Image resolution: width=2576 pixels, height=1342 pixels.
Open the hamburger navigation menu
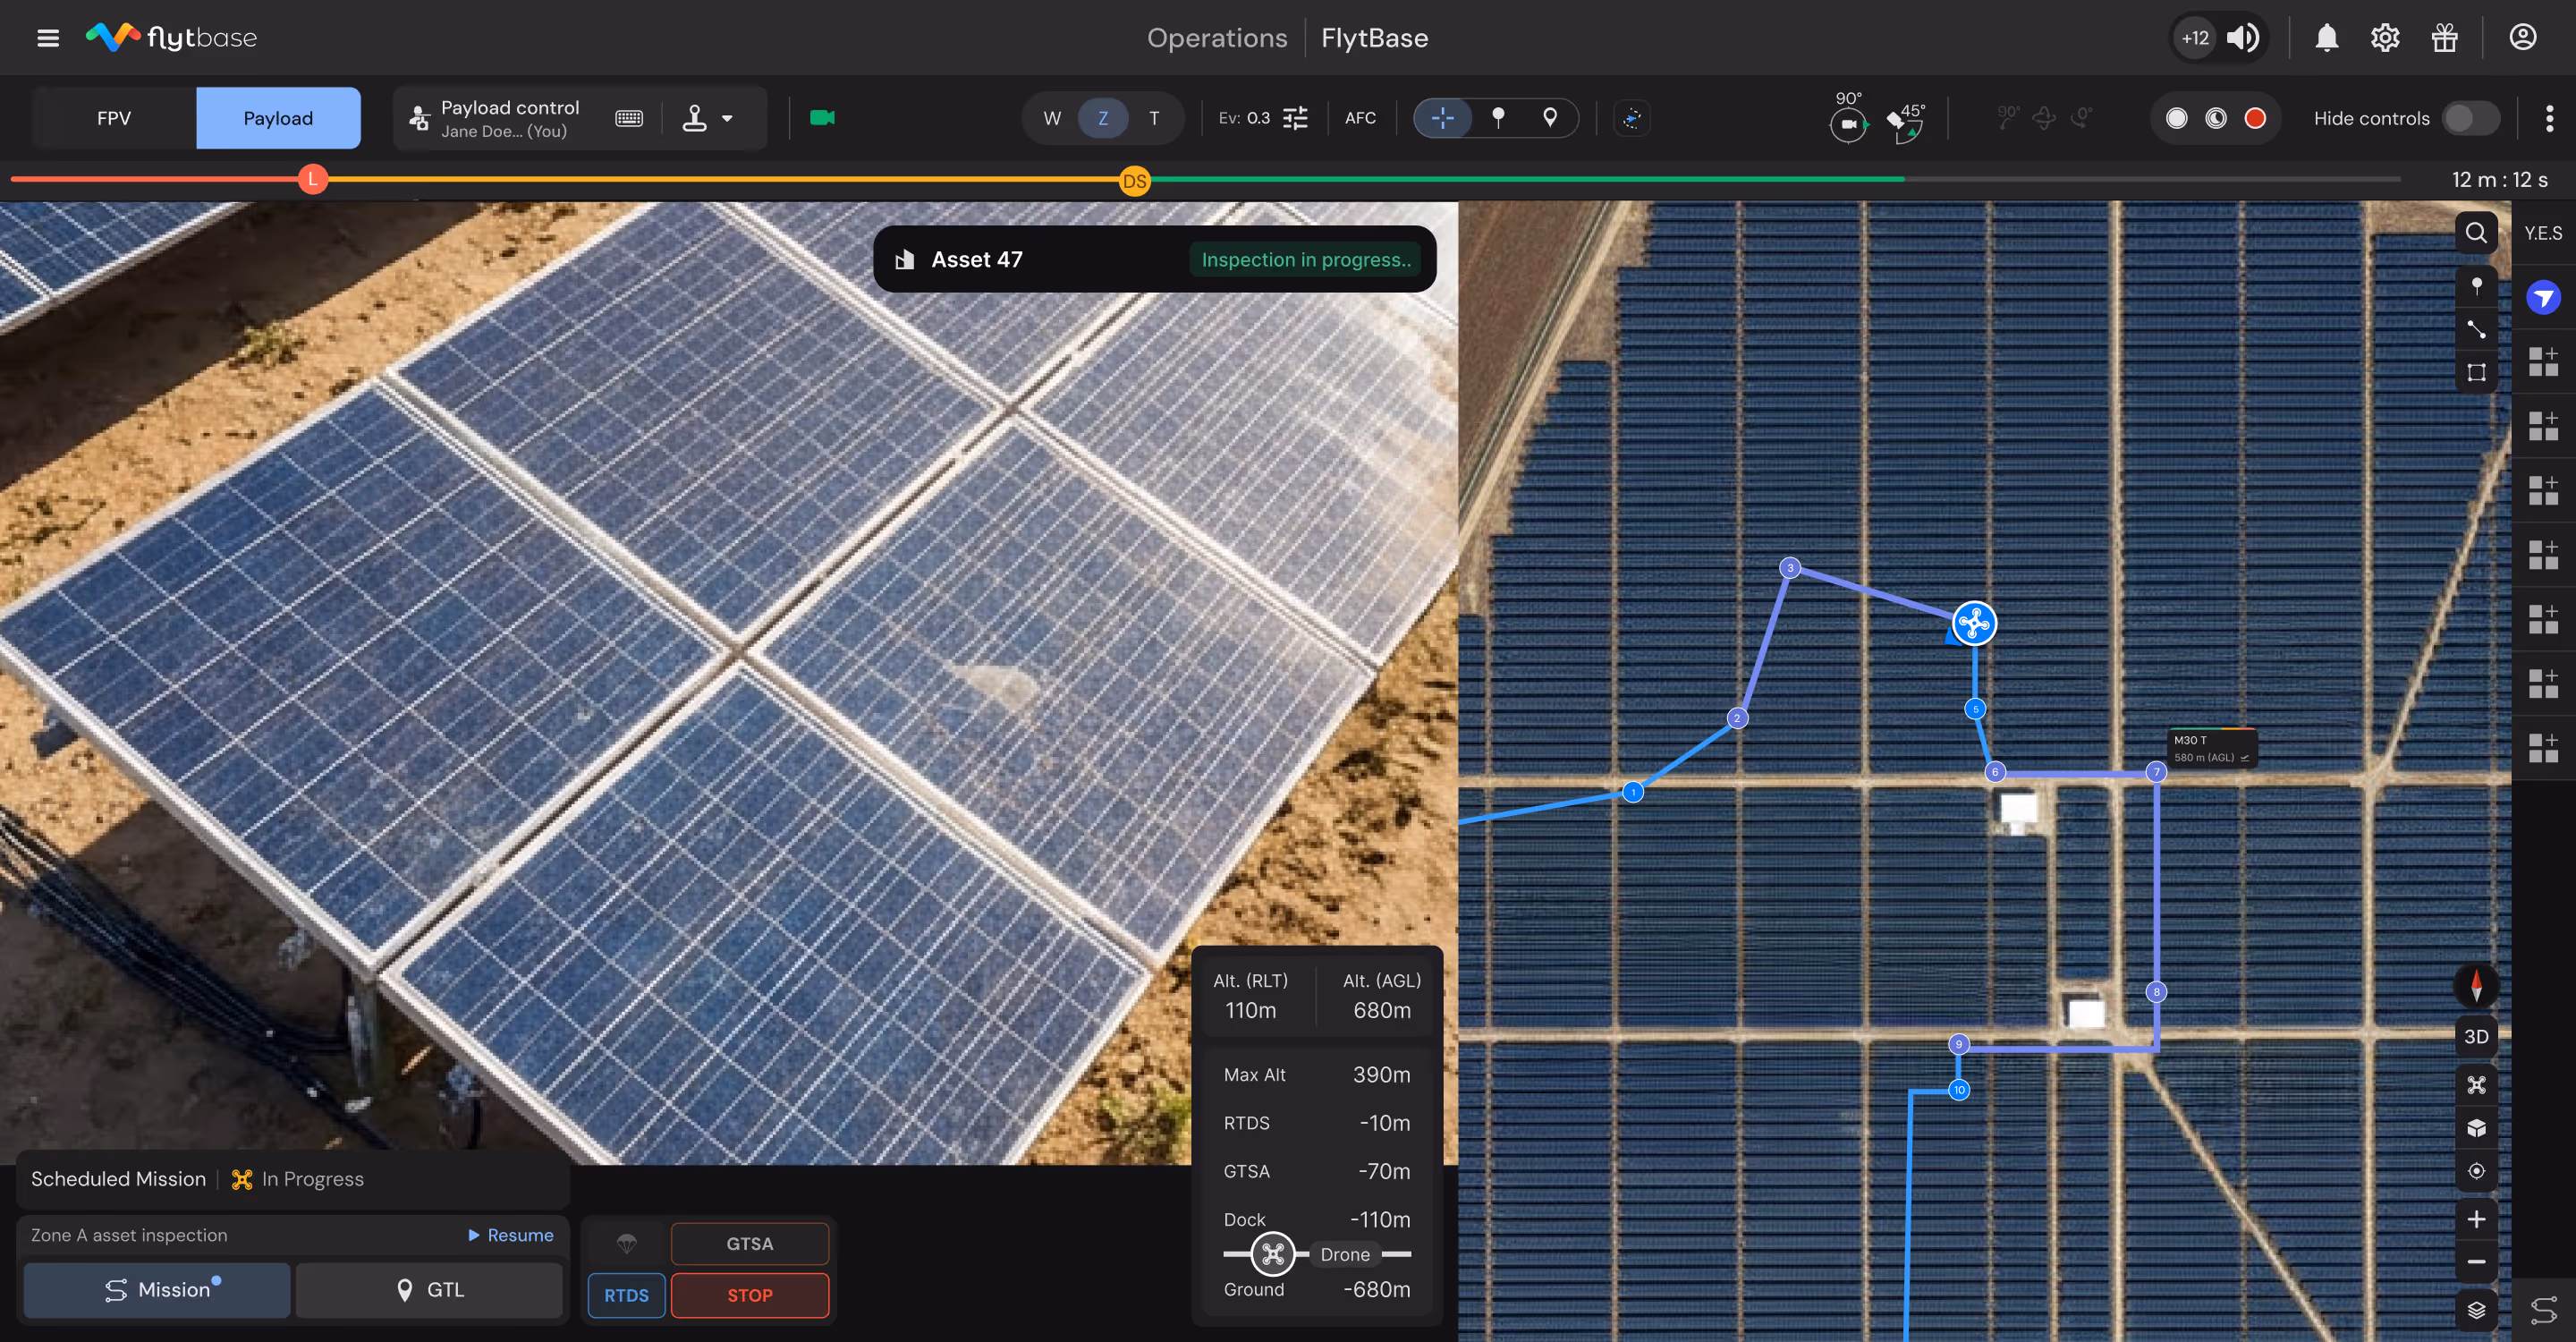pyautogui.click(x=47, y=38)
